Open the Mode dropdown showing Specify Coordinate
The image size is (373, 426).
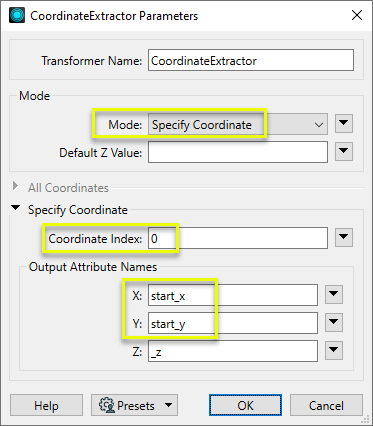click(x=238, y=124)
